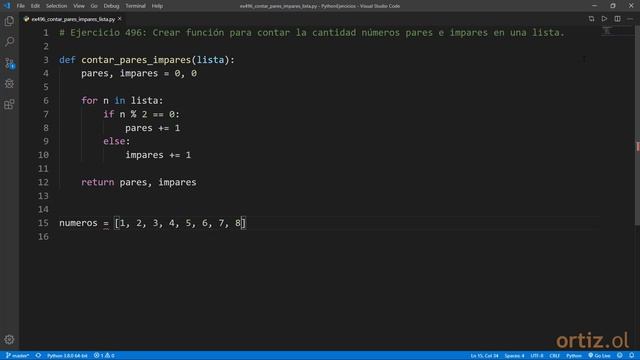Run the Python file with play icon
The image size is (640, 360).
point(604,19)
